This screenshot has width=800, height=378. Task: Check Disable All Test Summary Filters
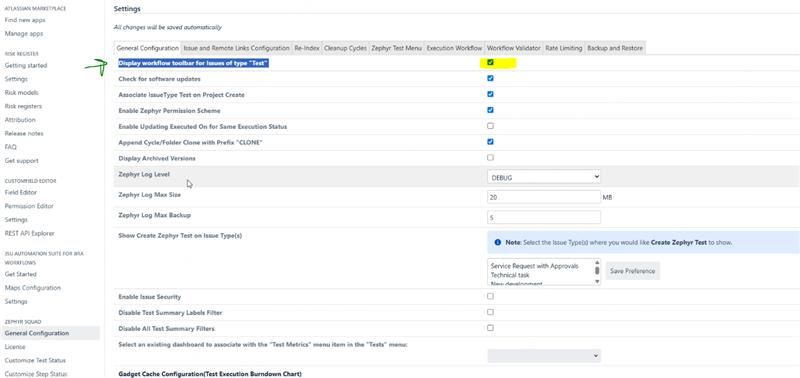(x=490, y=328)
